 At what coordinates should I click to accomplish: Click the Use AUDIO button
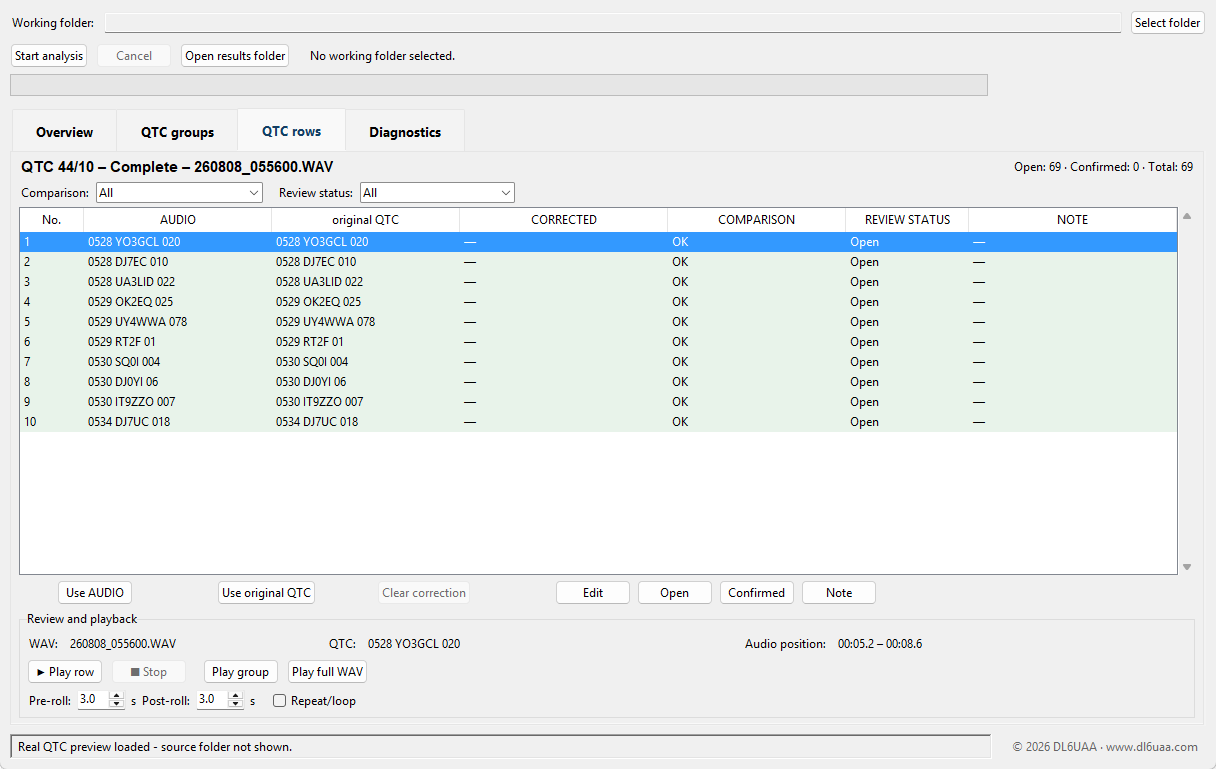pos(95,593)
